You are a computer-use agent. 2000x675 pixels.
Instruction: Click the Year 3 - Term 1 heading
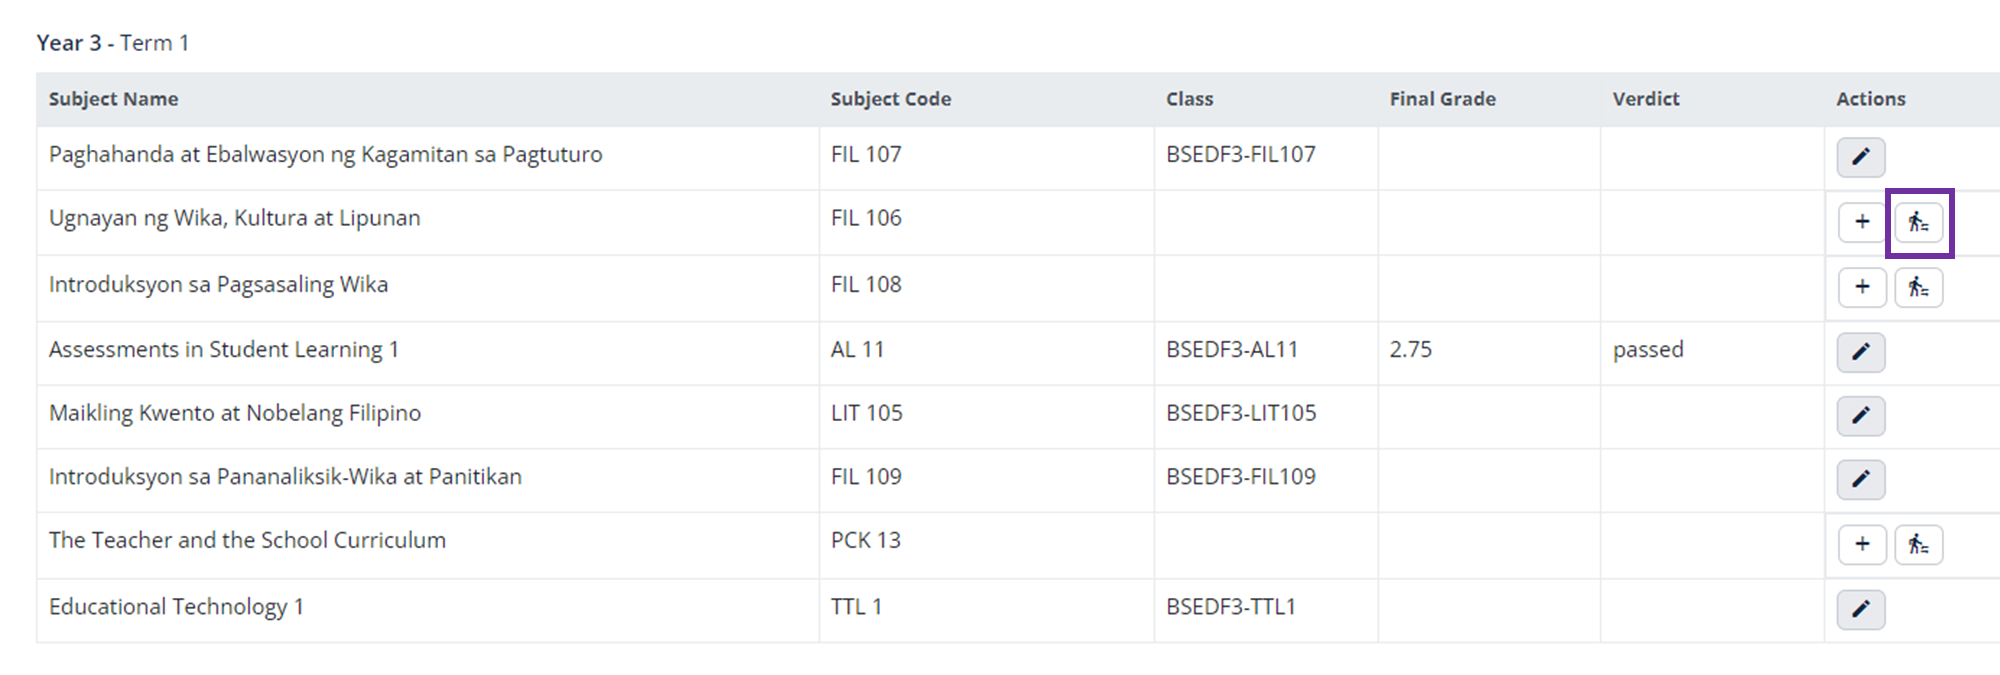112,43
